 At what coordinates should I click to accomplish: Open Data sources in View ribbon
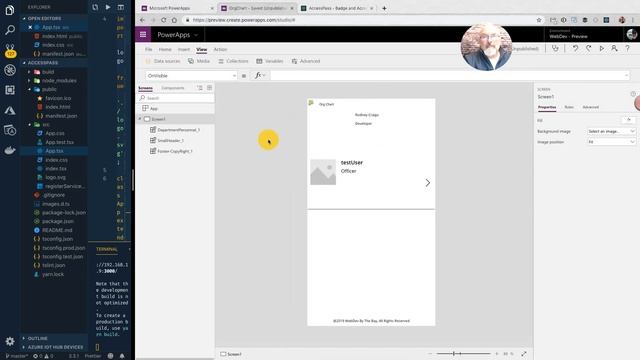pyautogui.click(x=163, y=61)
